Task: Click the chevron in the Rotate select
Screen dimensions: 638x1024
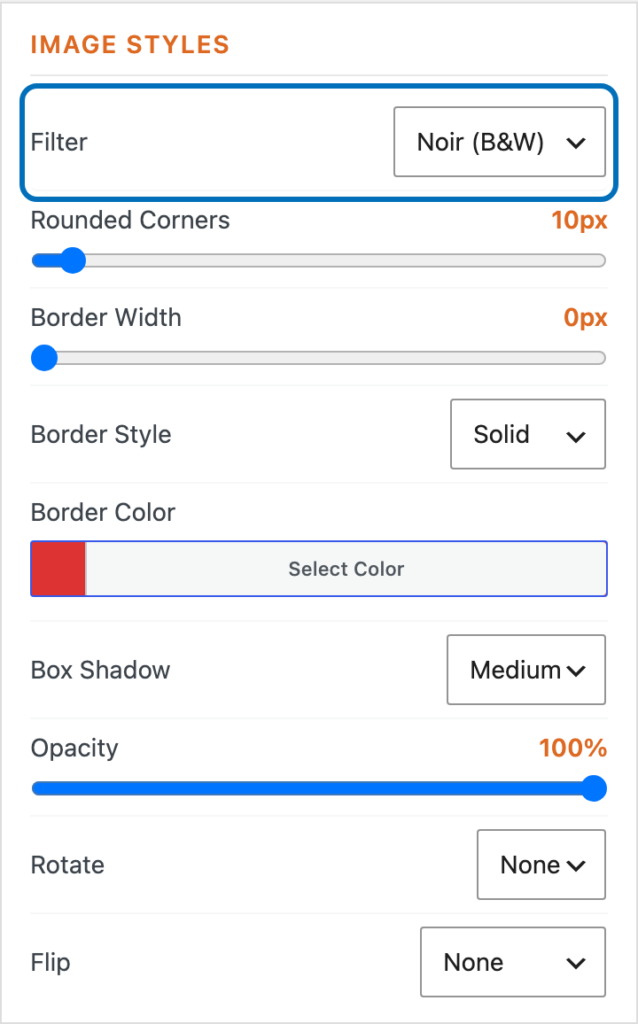Action: [576, 866]
